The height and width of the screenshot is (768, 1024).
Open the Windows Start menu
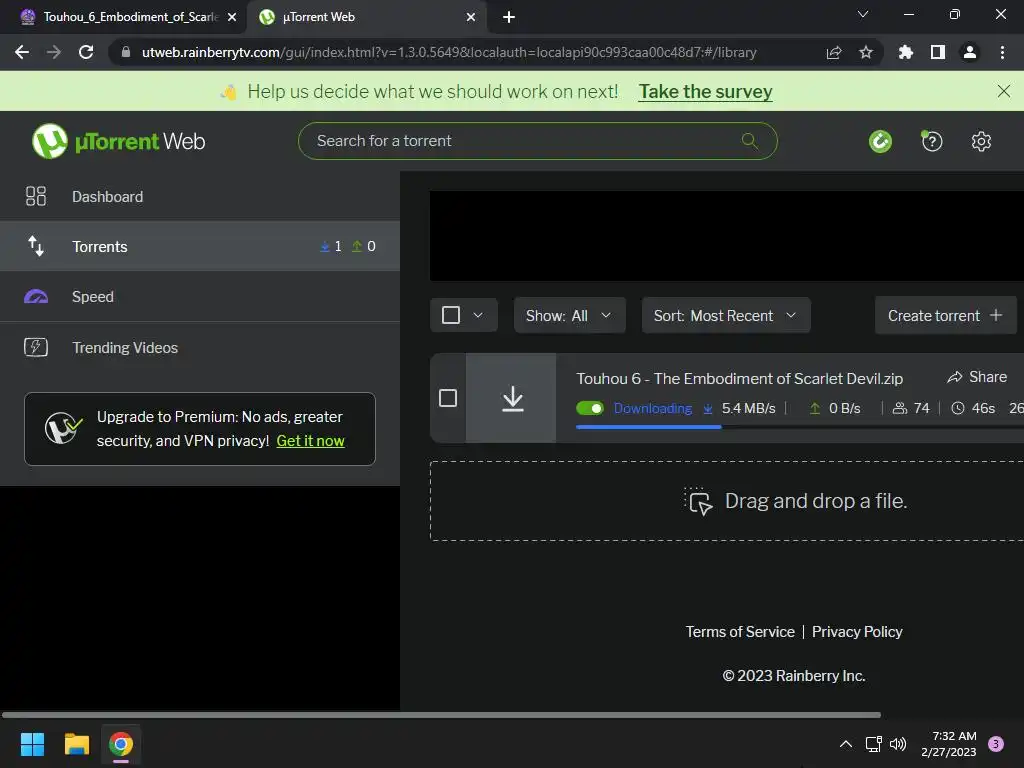click(32, 744)
